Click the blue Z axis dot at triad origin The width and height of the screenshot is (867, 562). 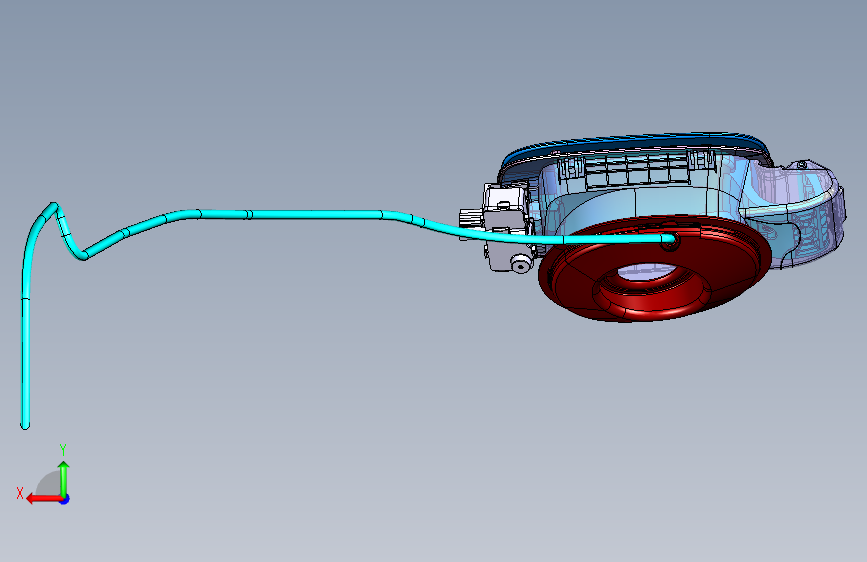[x=65, y=499]
